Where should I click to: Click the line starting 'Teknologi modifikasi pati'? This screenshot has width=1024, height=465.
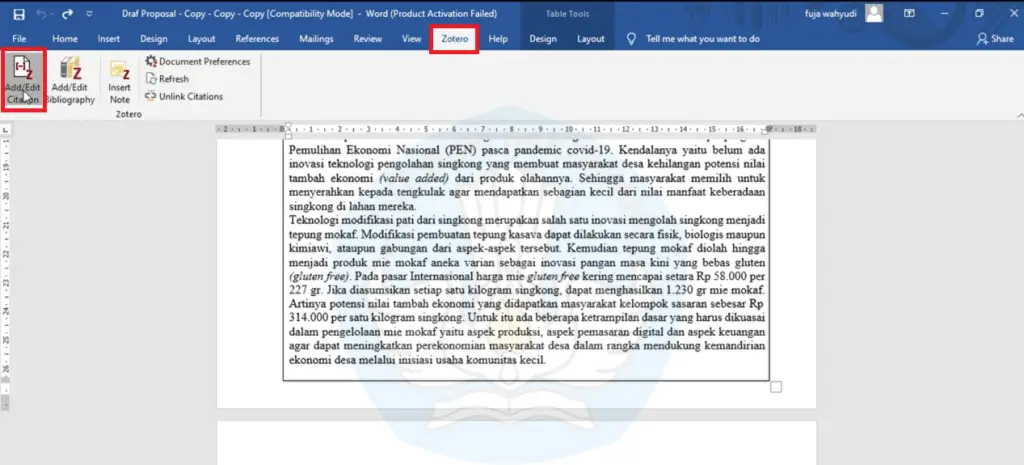click(x=528, y=221)
